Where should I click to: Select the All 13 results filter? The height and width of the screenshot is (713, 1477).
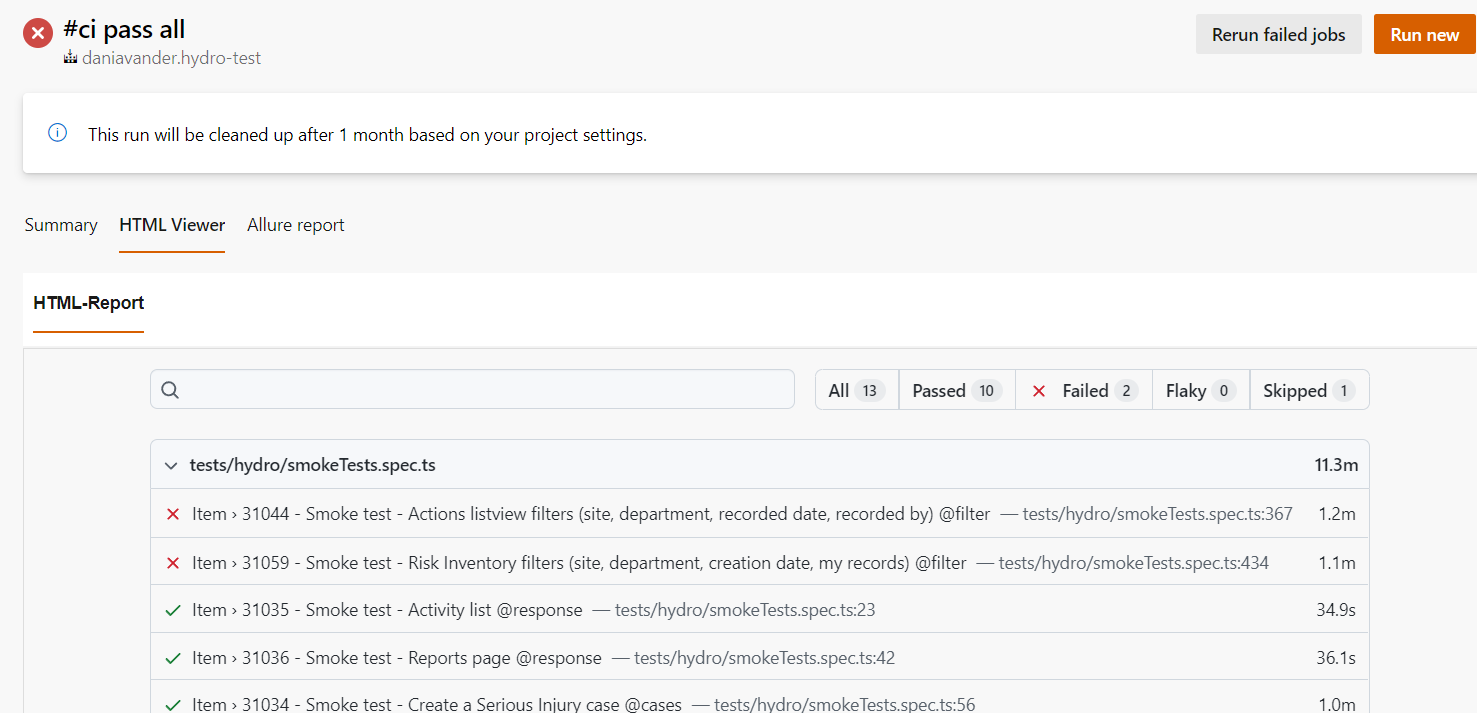pyautogui.click(x=855, y=390)
